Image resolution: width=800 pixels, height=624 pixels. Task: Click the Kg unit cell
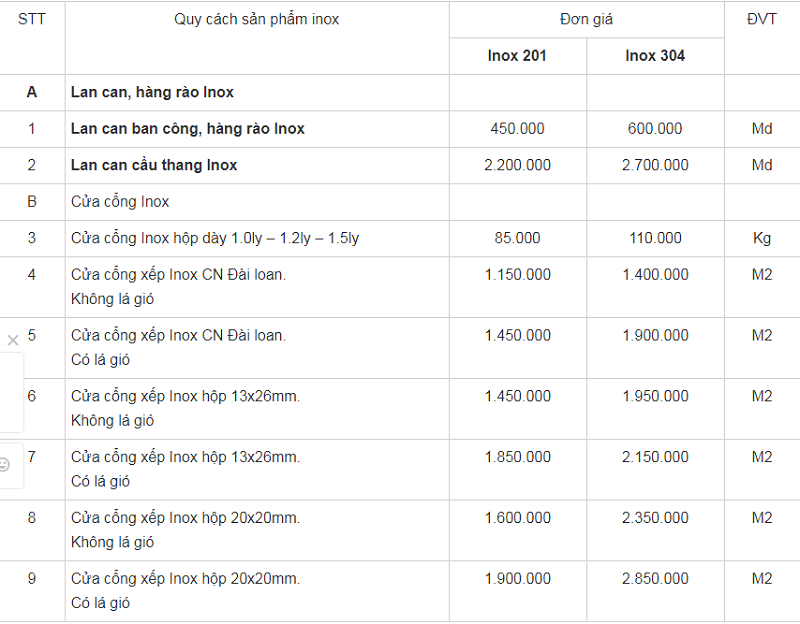762,238
